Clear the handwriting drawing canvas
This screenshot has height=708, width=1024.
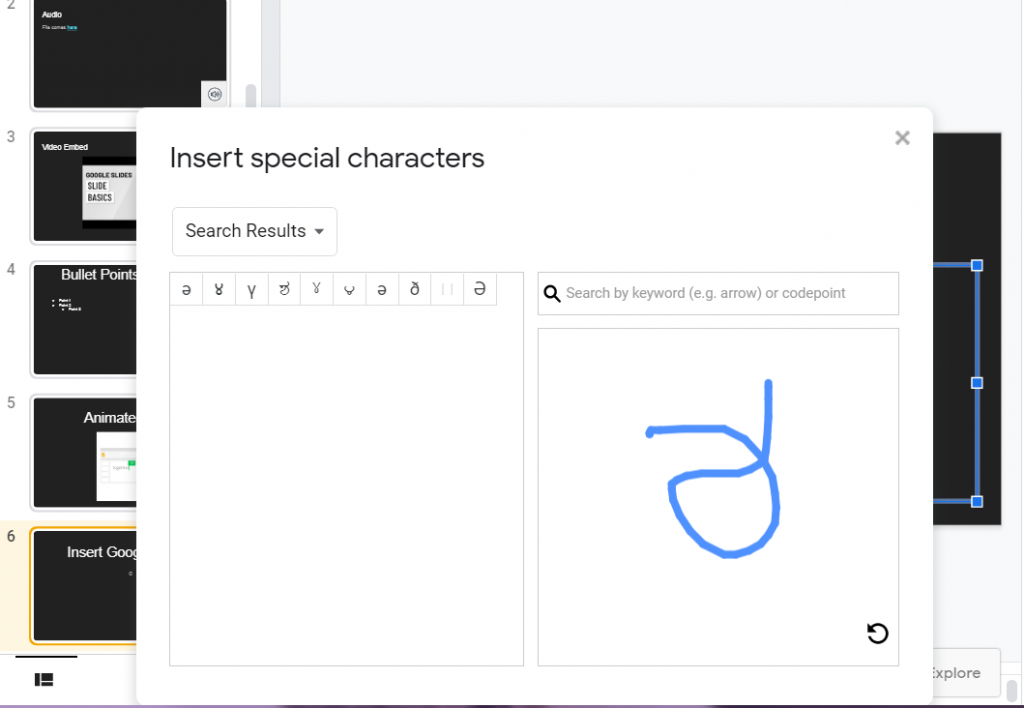(x=877, y=633)
